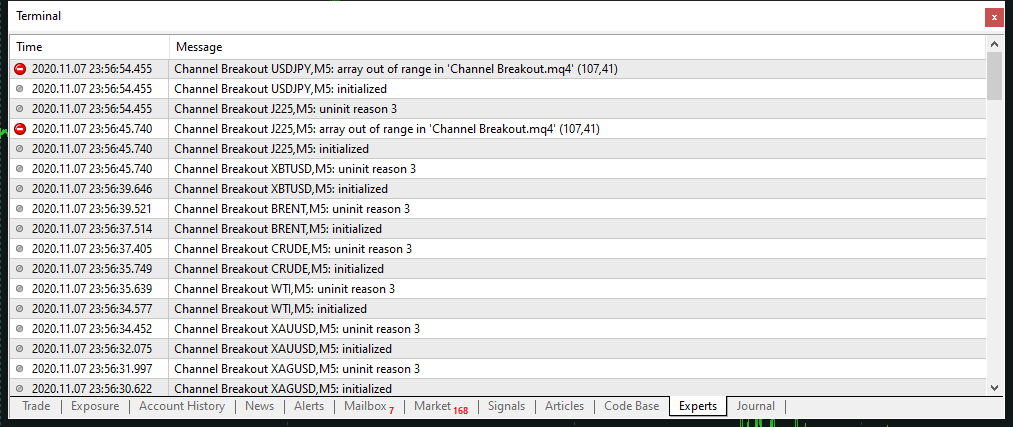Viewport: 1013px width, 427px height.
Task: Click gray info icon on USDJPY initialized row
Action: [x=20, y=89]
